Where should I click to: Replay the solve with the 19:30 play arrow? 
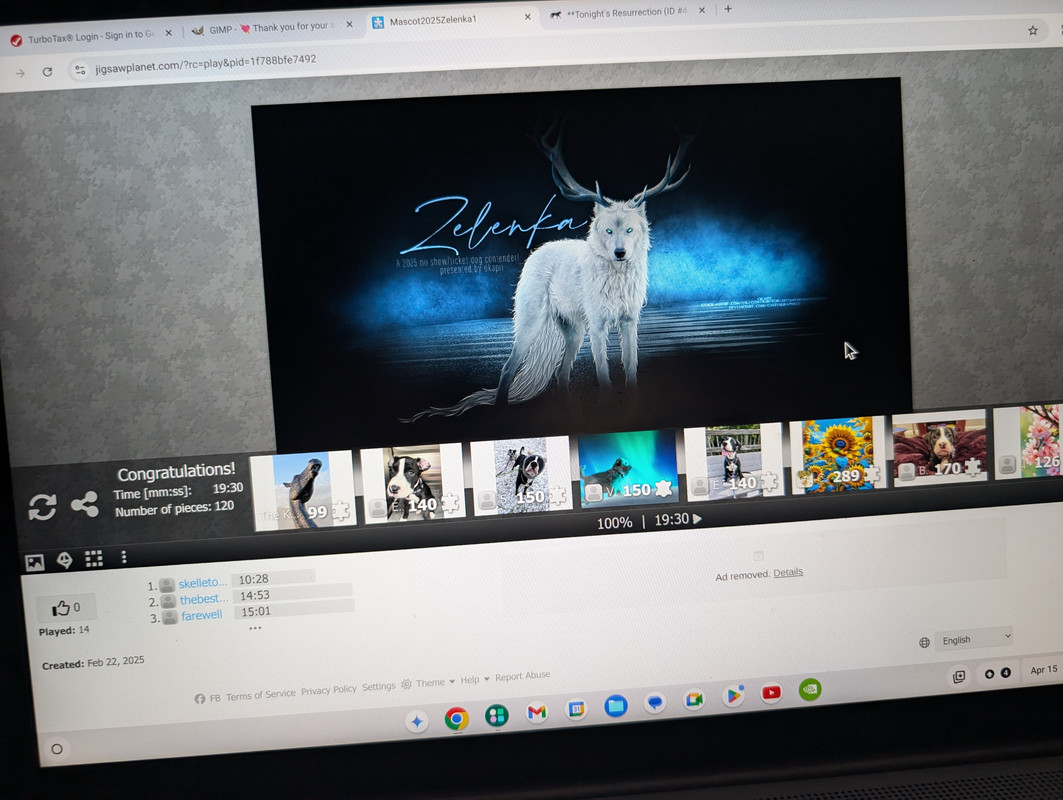(697, 519)
